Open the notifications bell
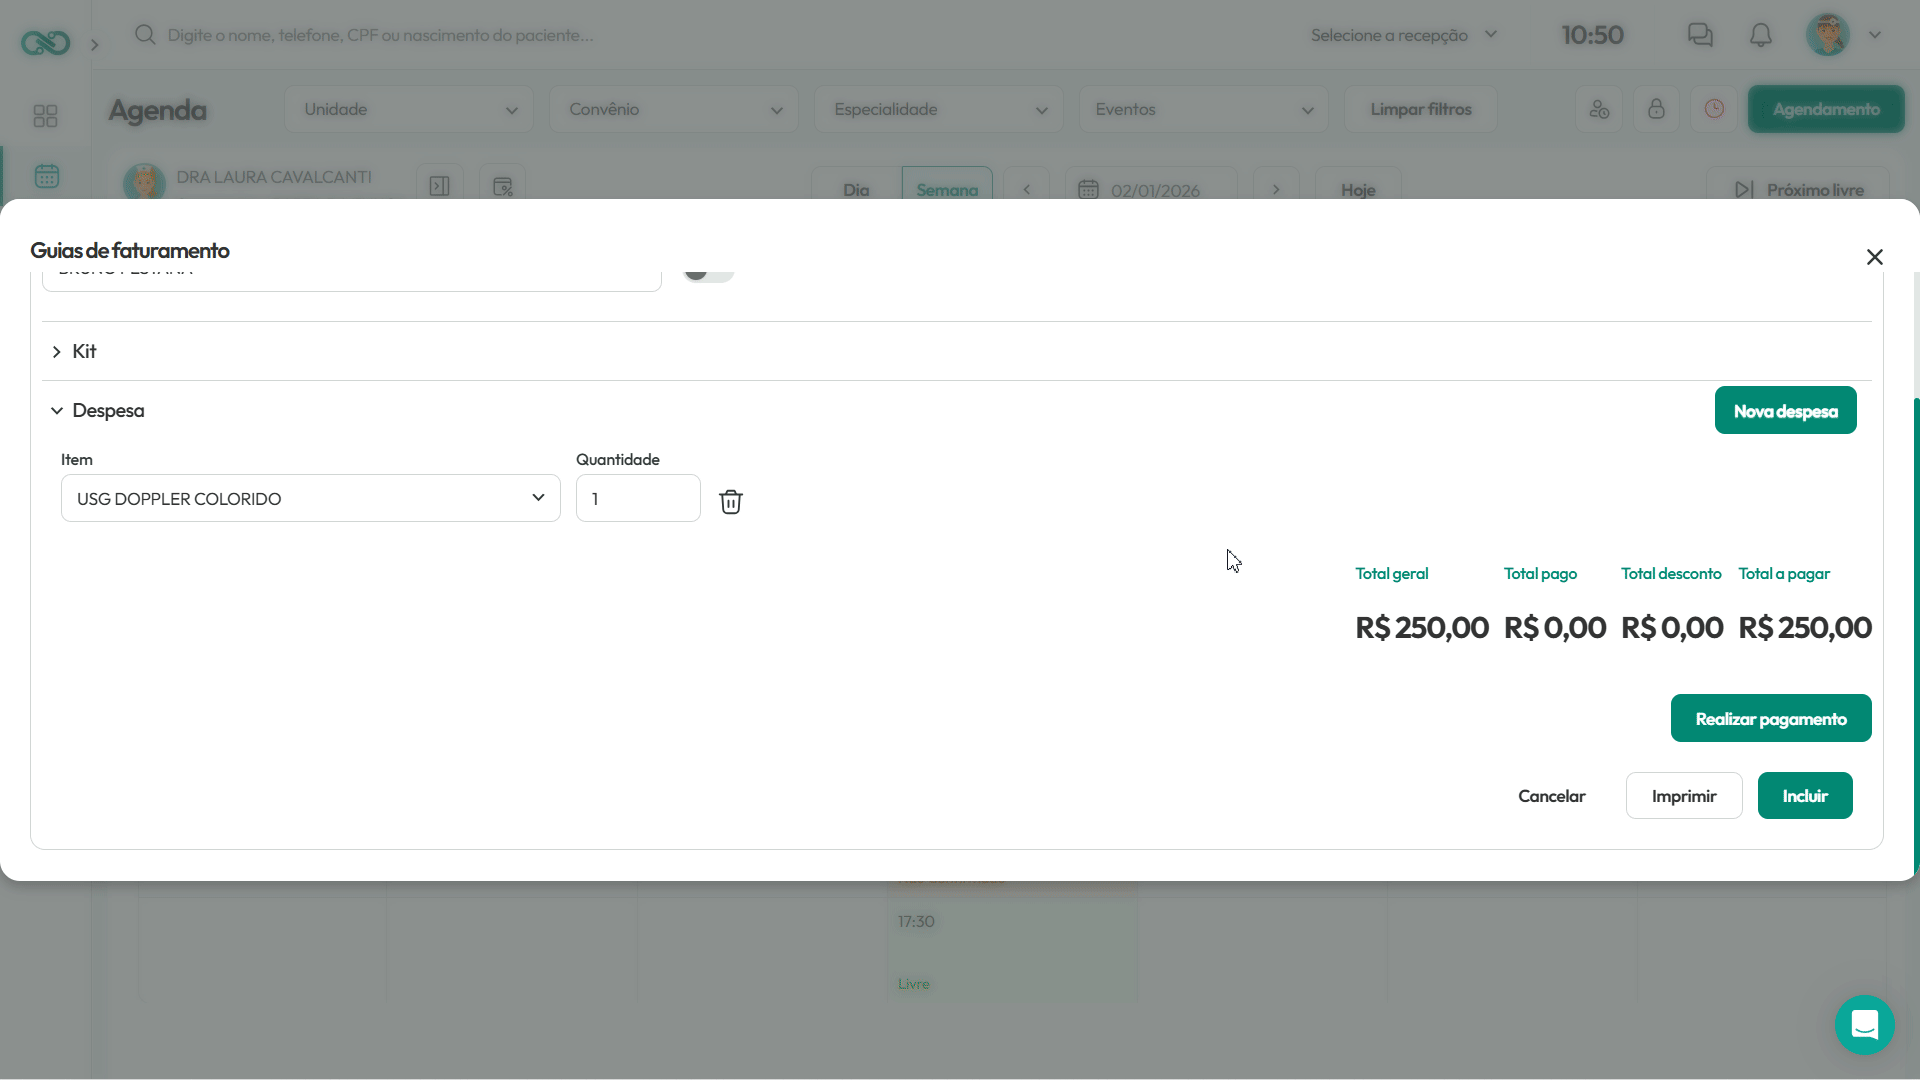1920x1080 pixels. click(1761, 35)
